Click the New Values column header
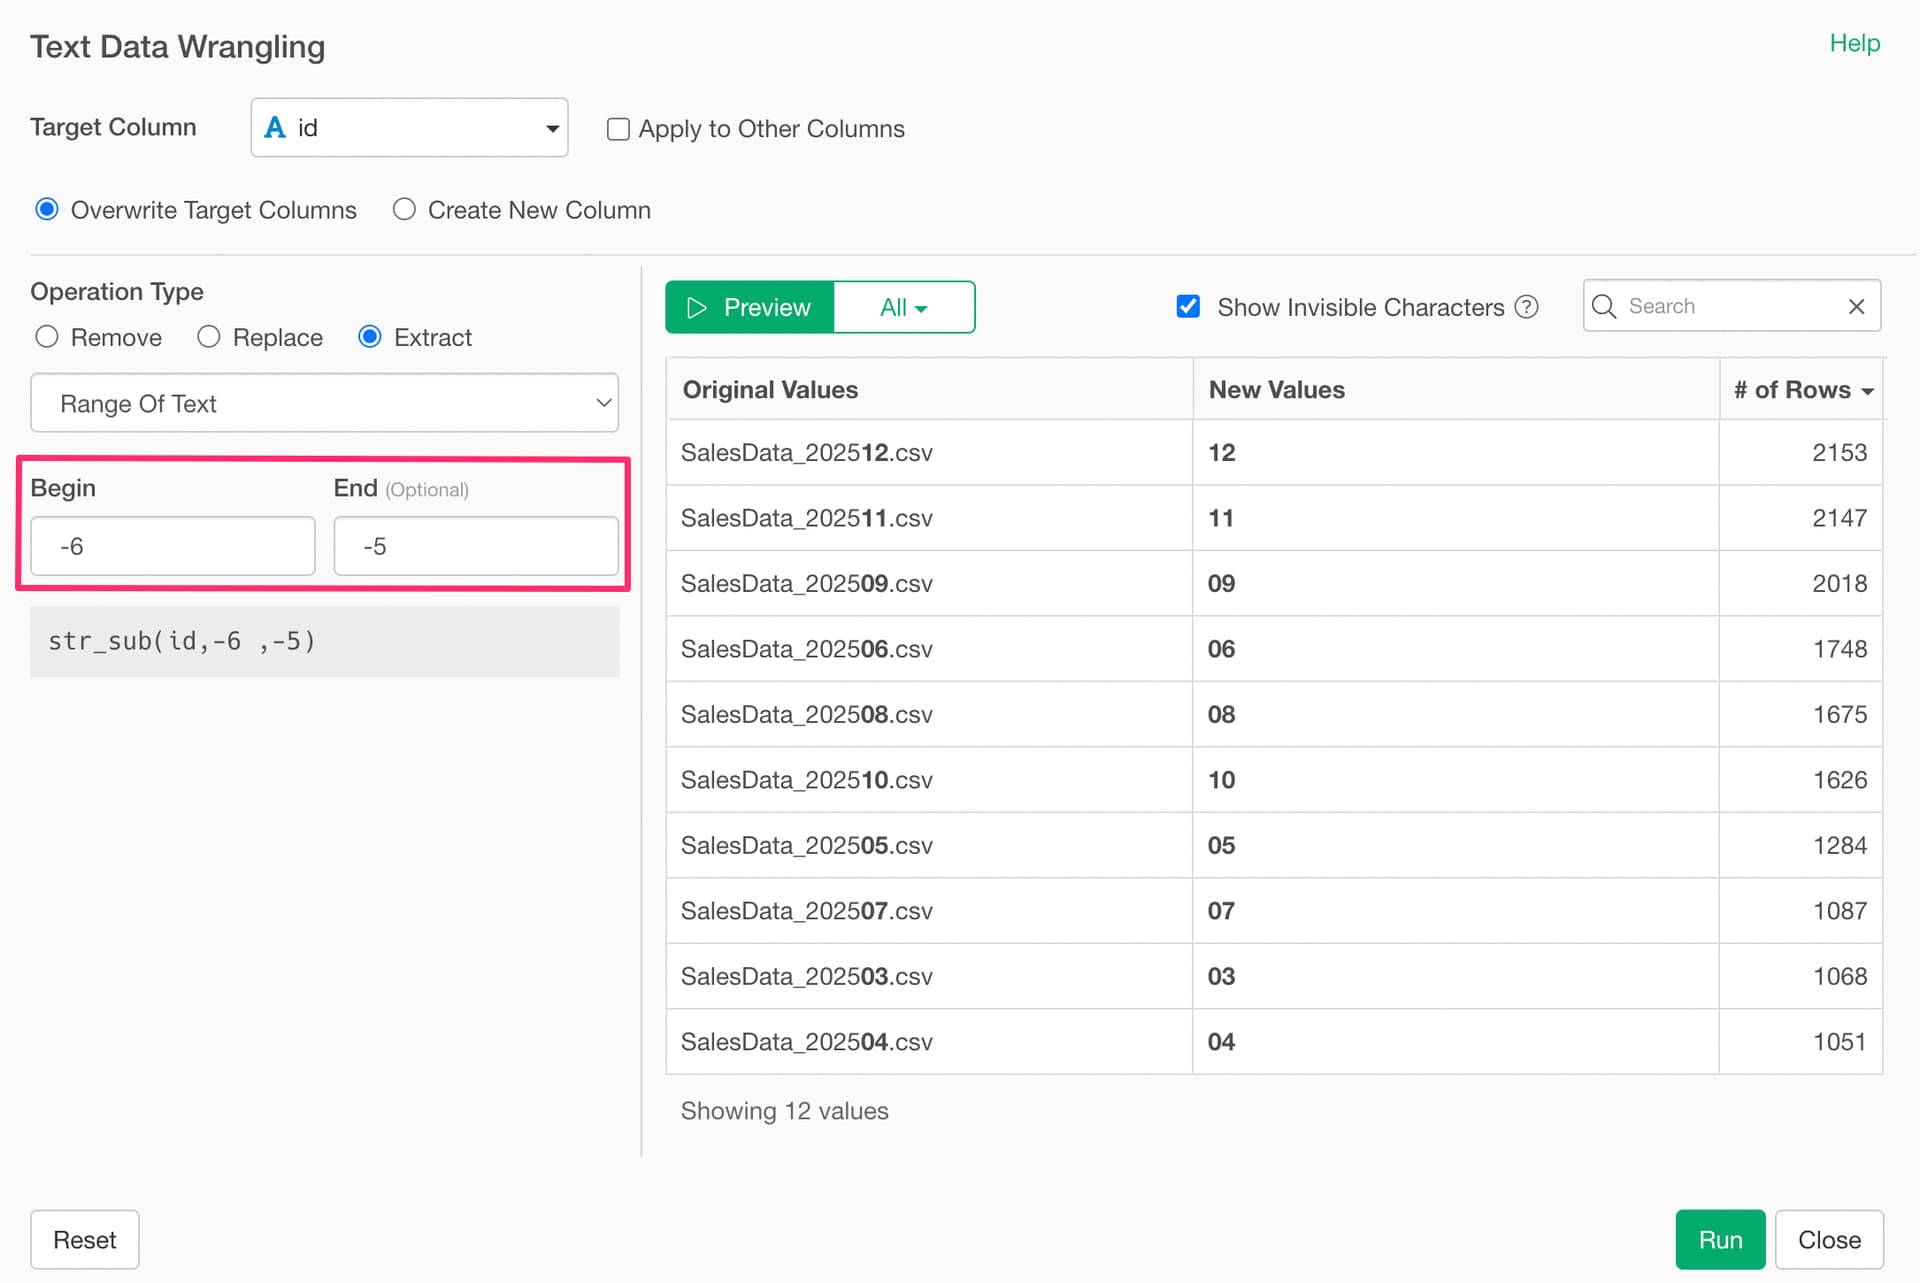 point(1276,390)
